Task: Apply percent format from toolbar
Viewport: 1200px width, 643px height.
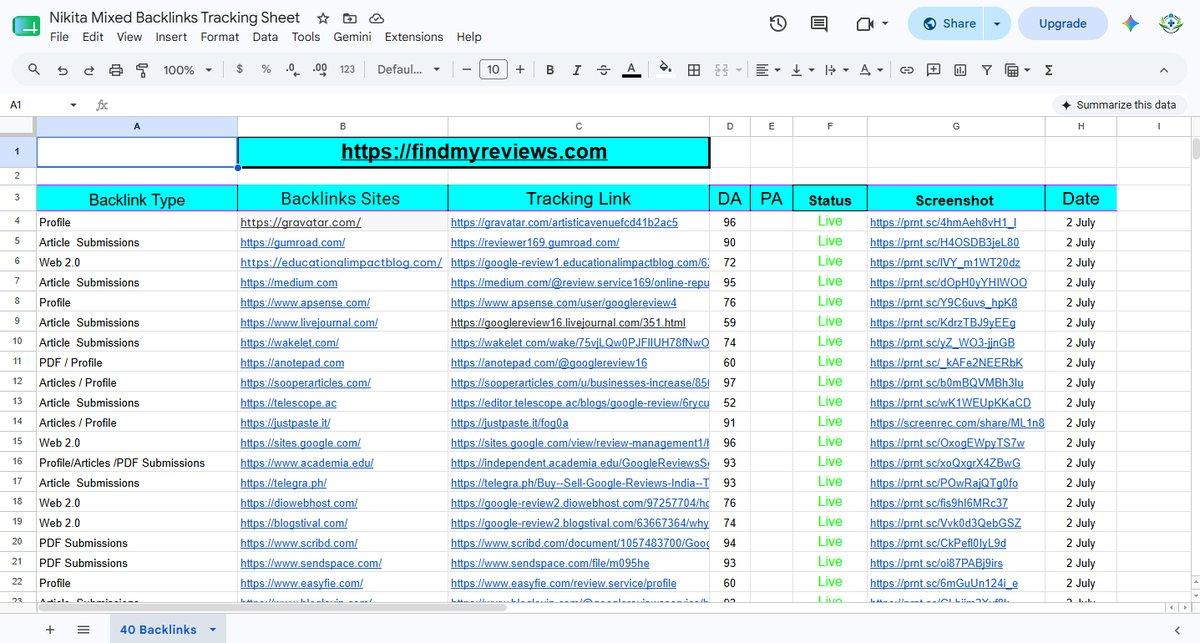Action: [266, 70]
